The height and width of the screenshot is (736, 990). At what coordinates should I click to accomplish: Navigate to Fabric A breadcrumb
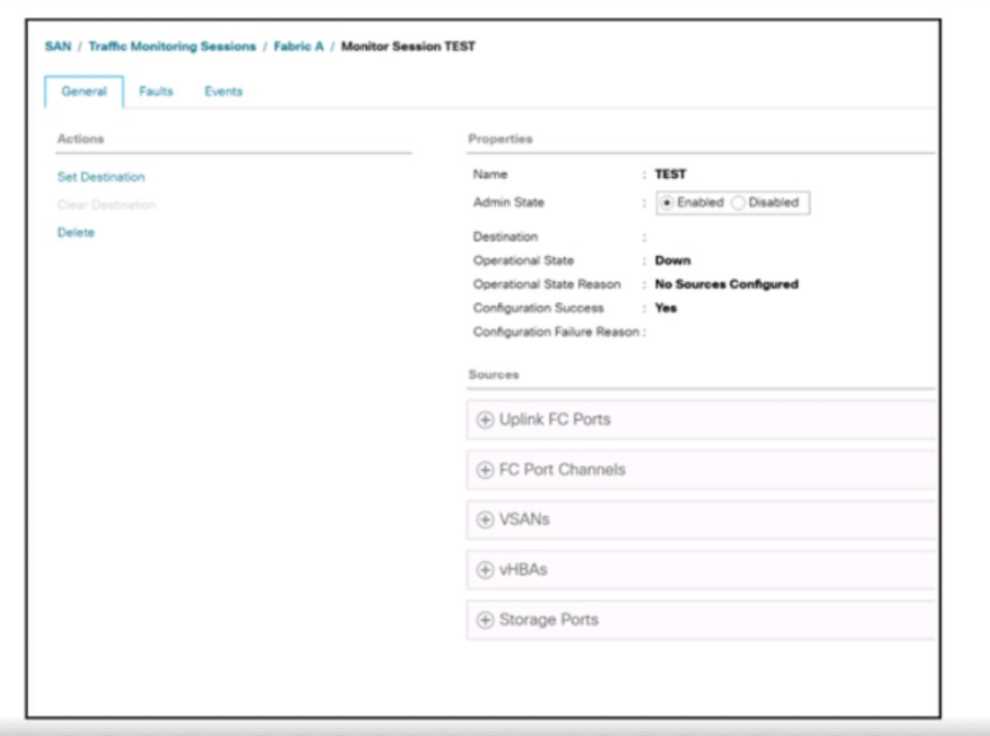[298, 47]
